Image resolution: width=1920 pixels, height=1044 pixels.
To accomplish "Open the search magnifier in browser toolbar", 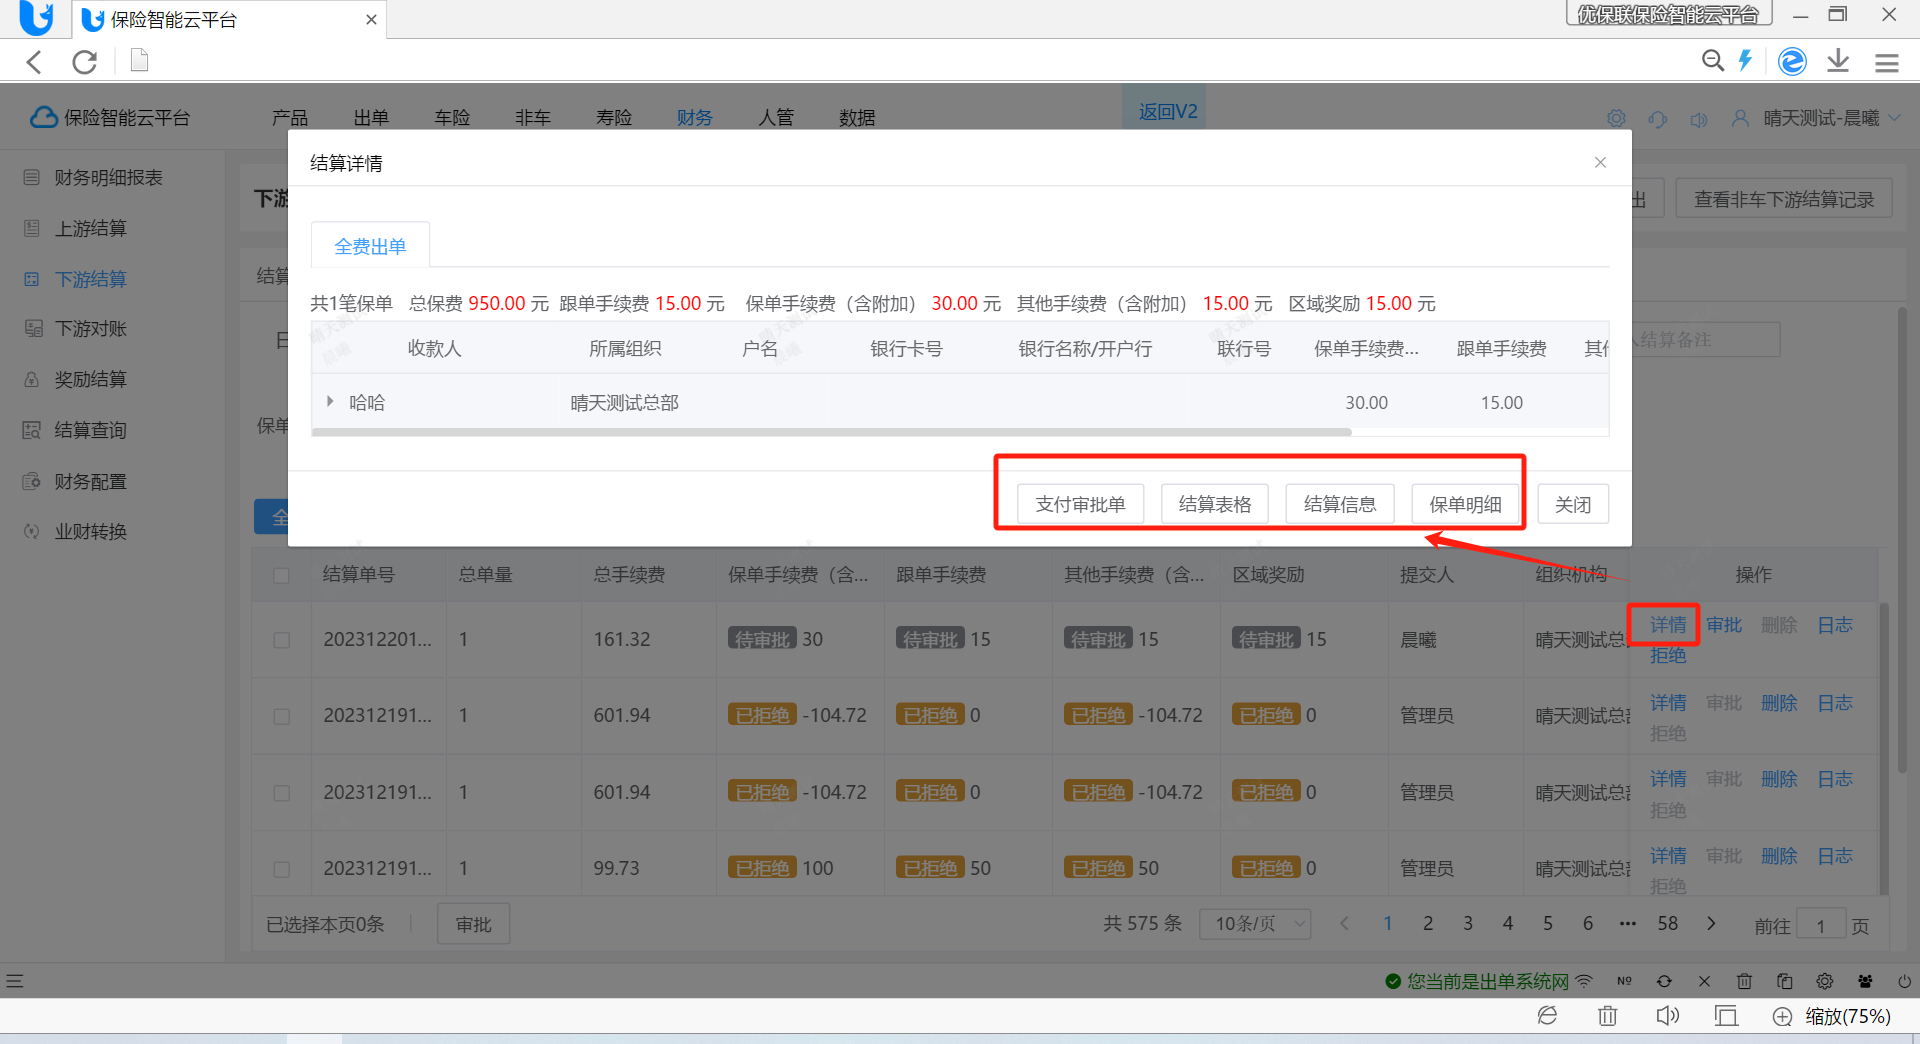I will tap(1712, 61).
